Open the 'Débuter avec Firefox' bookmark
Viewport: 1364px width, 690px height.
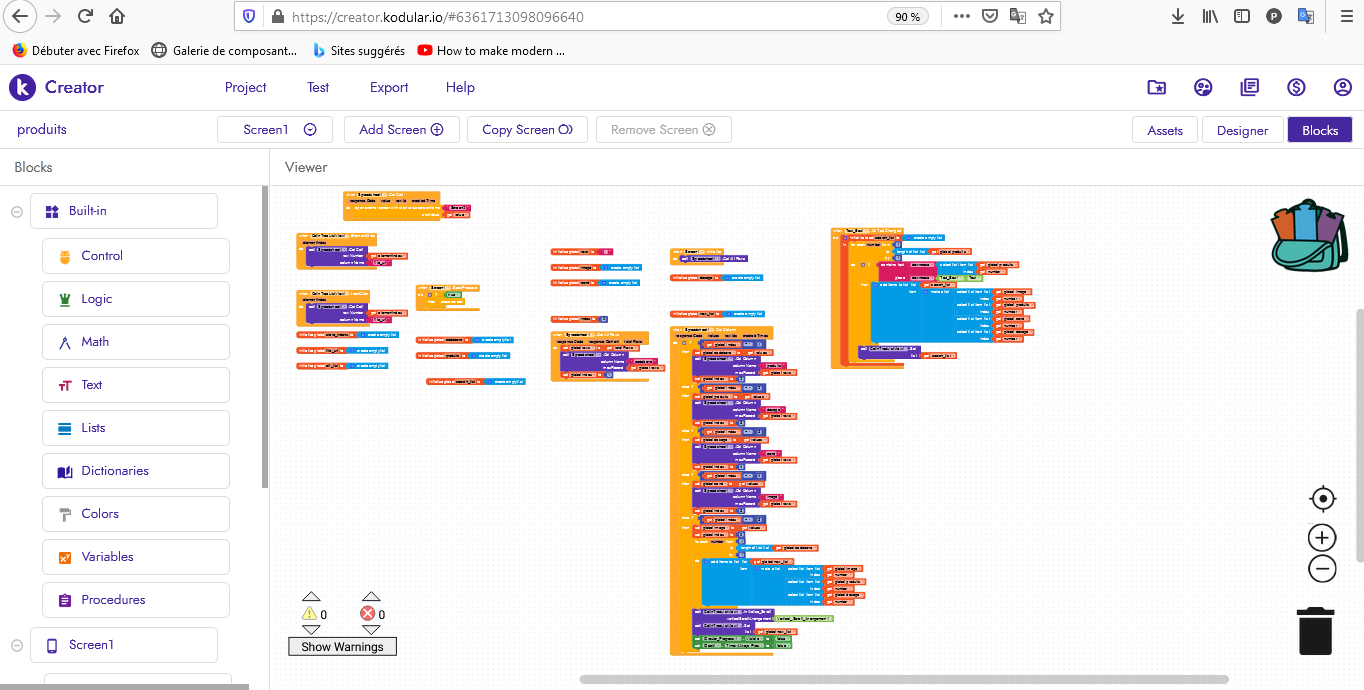[76, 50]
